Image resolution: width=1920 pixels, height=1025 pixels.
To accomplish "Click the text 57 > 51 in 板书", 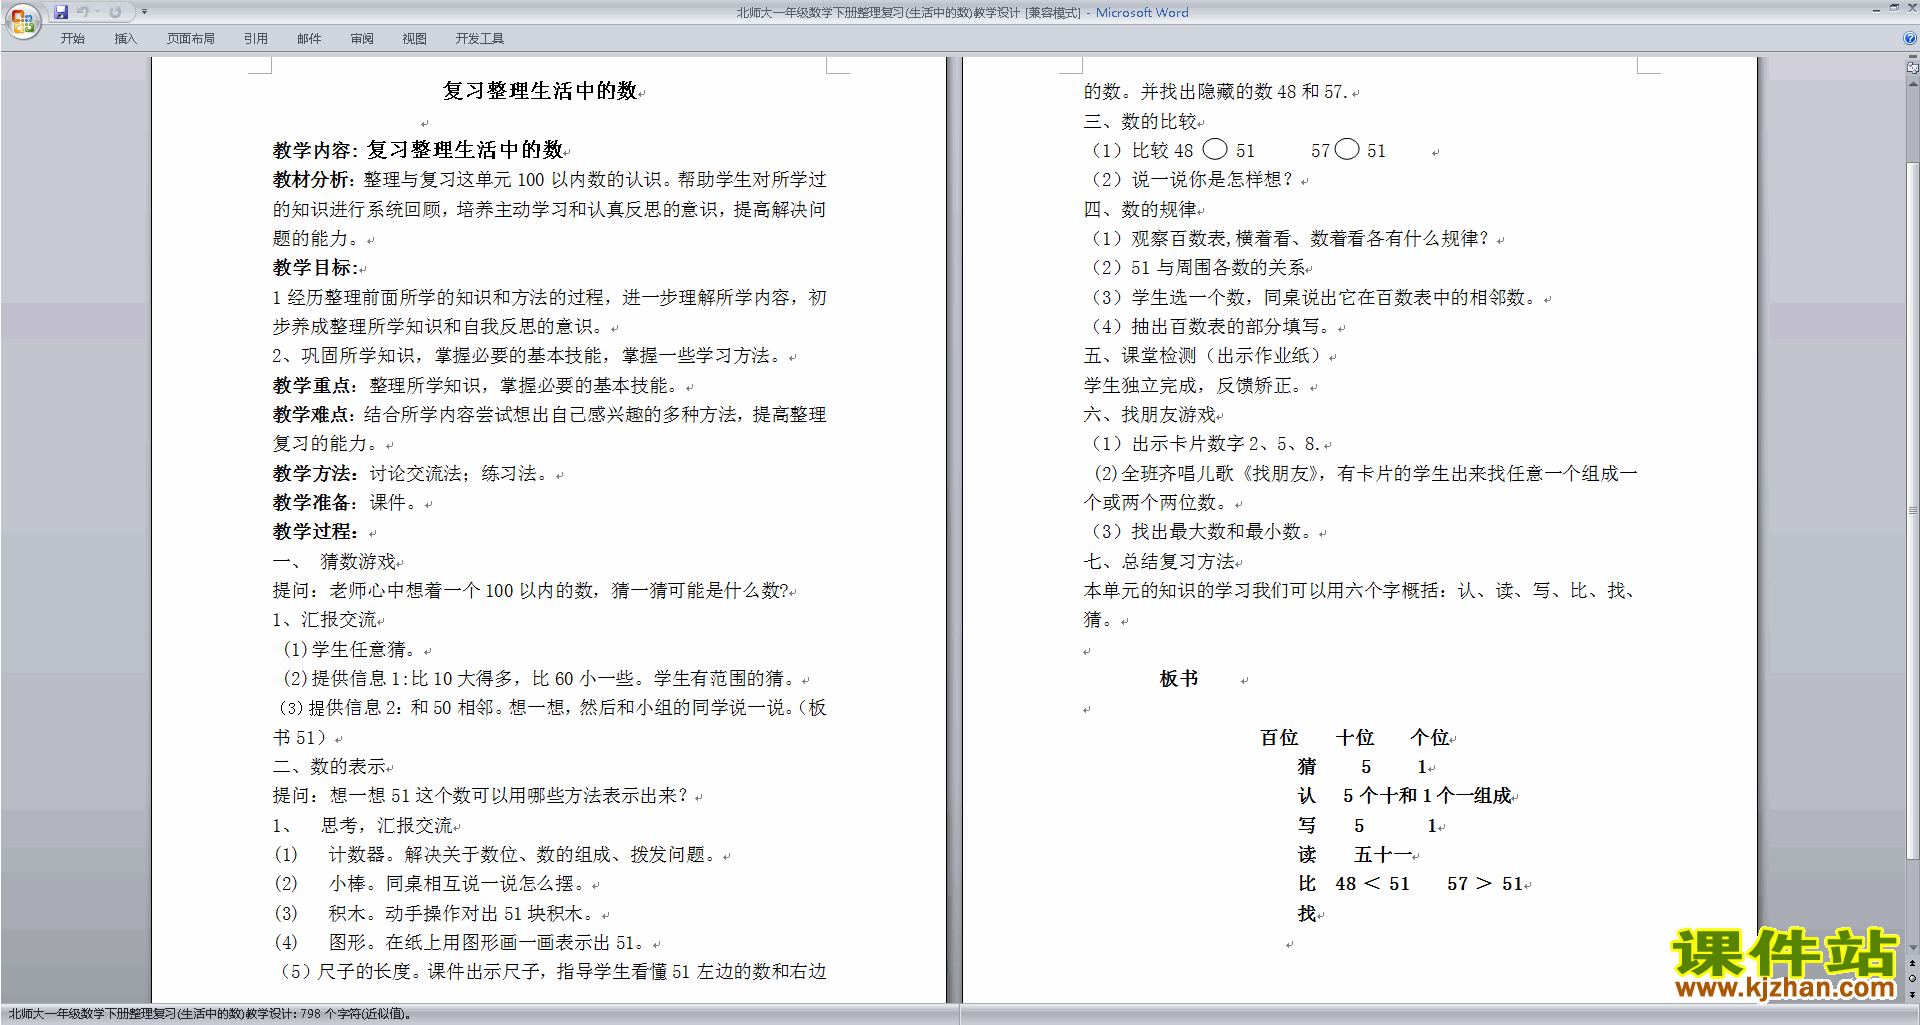I will pos(1484,884).
